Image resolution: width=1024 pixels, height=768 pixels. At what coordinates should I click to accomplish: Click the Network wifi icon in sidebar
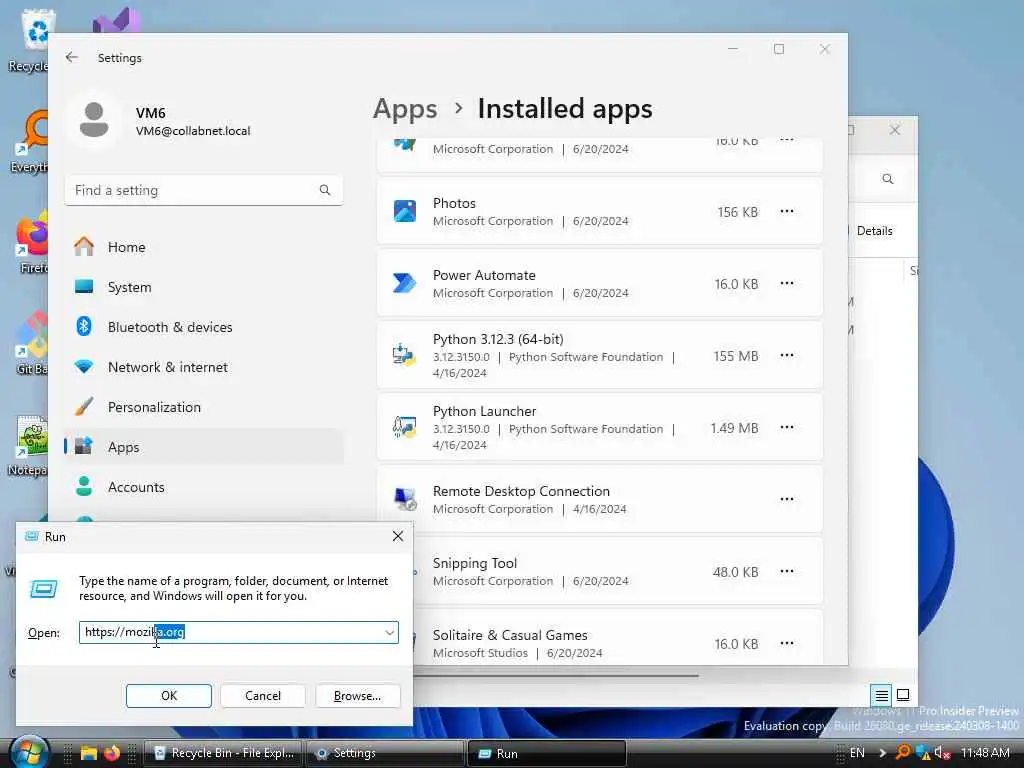(84, 366)
